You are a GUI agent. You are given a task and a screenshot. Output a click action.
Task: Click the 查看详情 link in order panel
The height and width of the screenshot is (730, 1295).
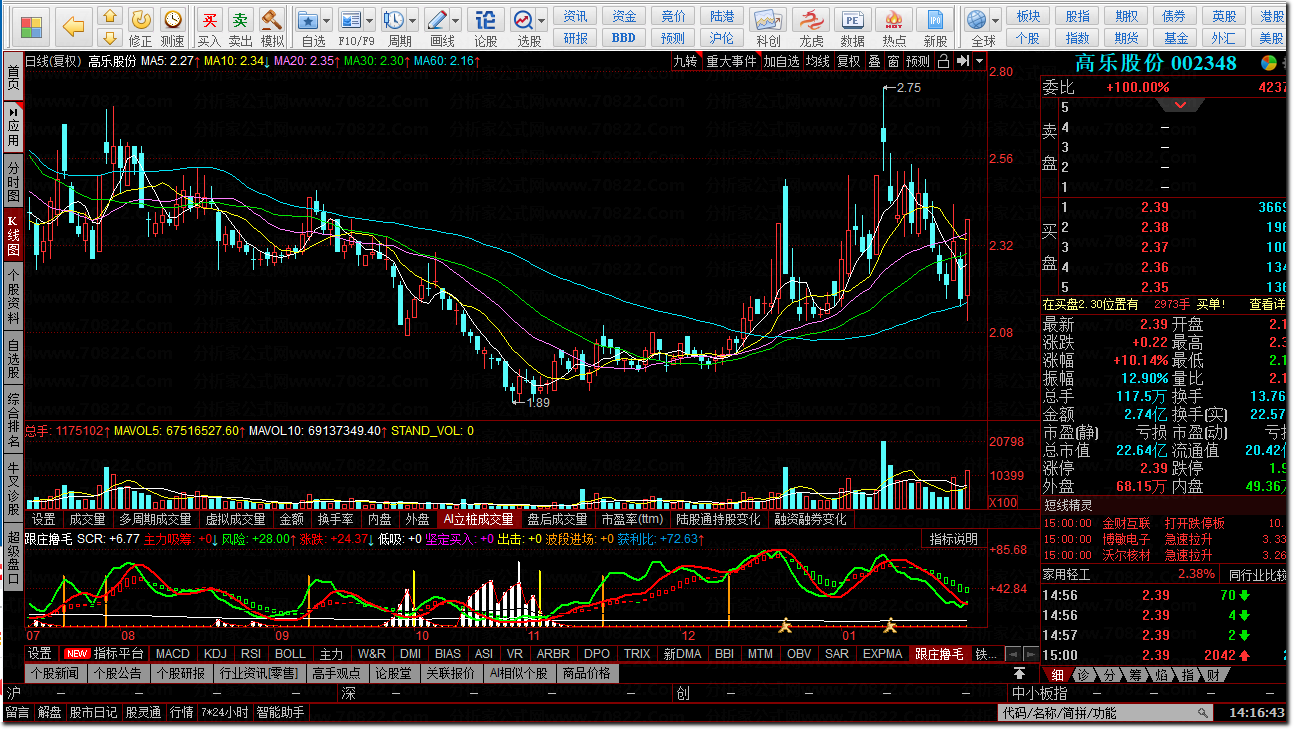click(1267, 304)
